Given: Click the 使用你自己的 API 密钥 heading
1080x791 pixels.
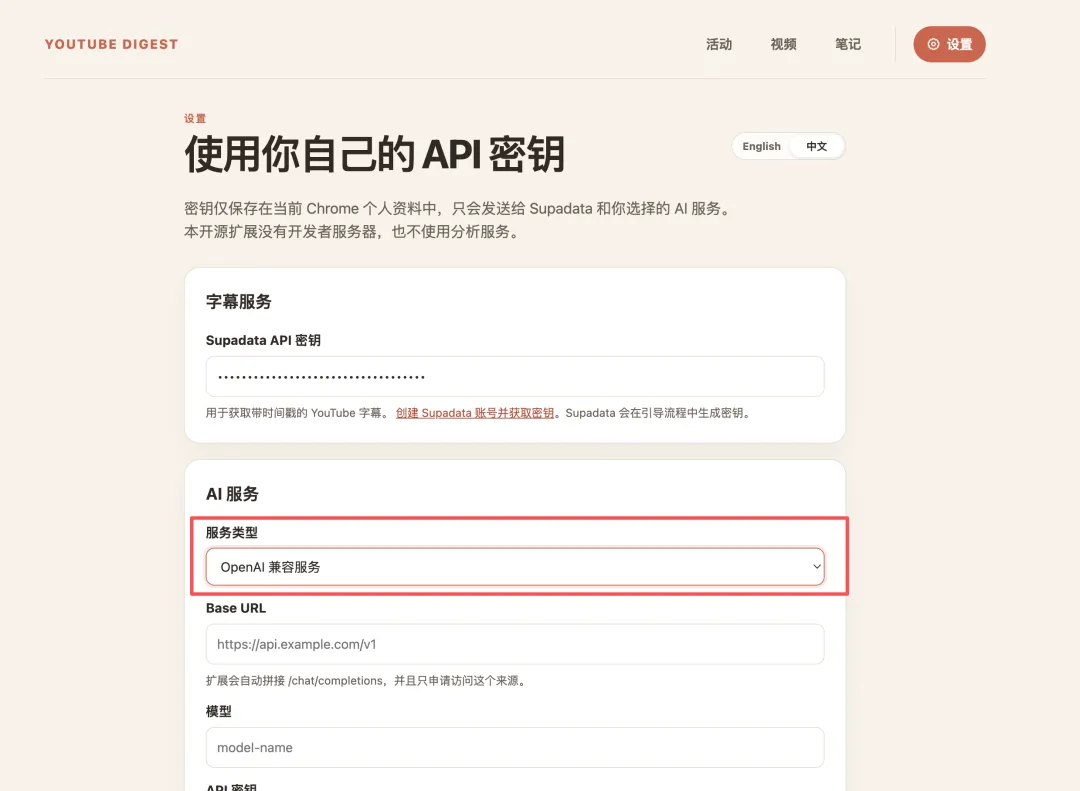Looking at the screenshot, I should [375, 154].
